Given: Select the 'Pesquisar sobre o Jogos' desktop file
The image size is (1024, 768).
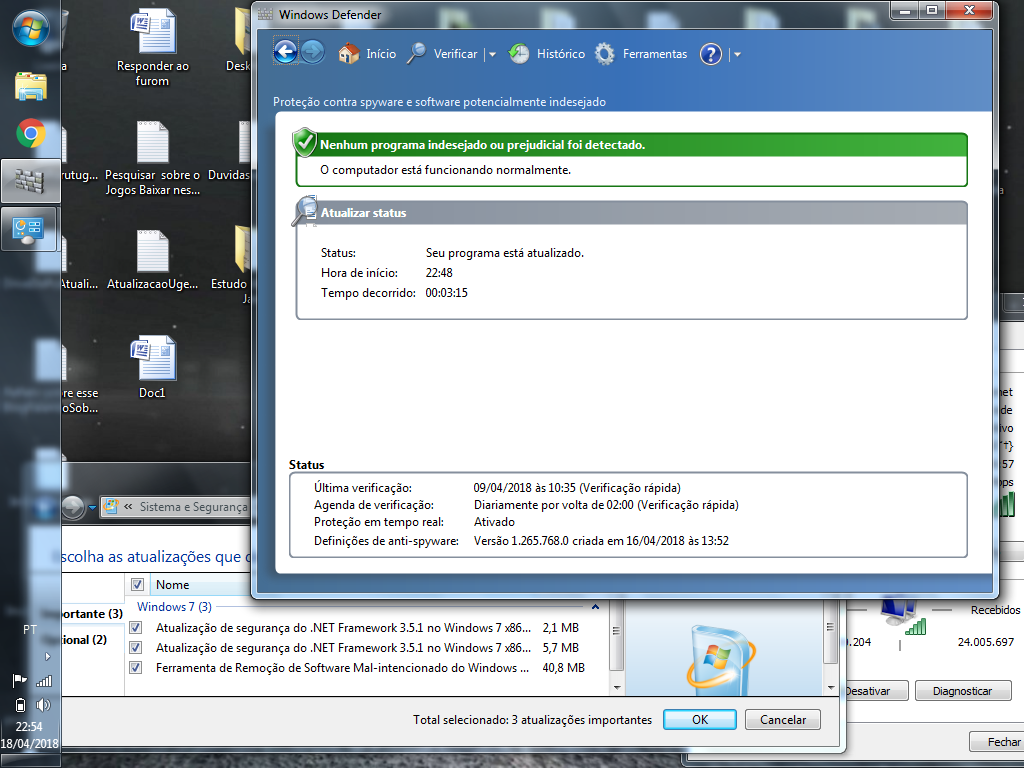Looking at the screenshot, I should 153,159.
